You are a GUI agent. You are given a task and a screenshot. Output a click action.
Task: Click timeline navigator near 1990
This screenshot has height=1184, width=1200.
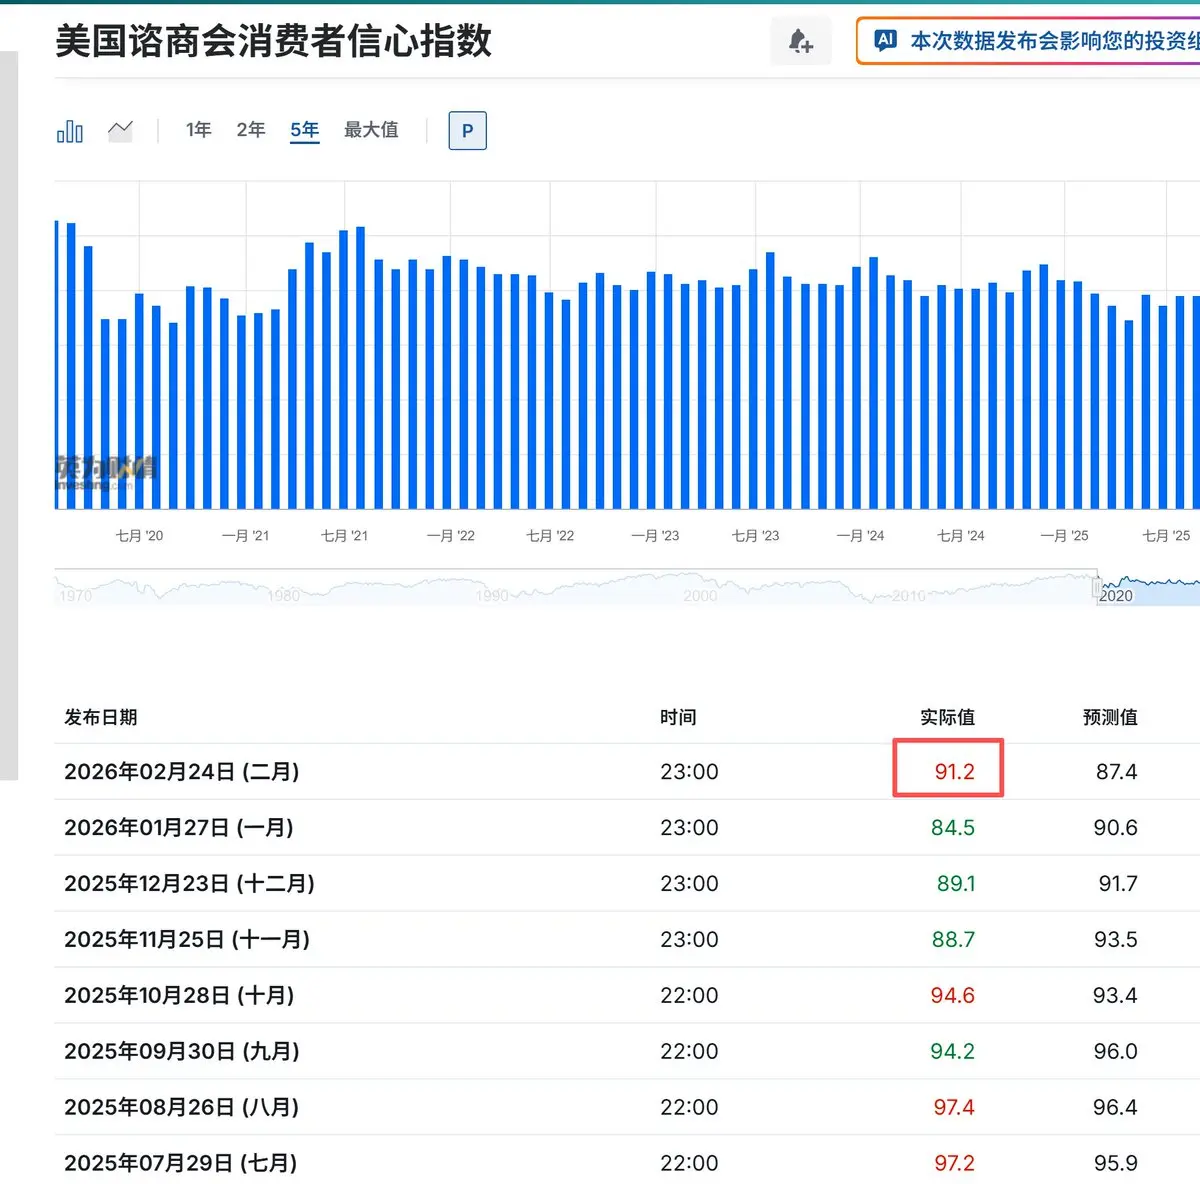[x=492, y=592]
